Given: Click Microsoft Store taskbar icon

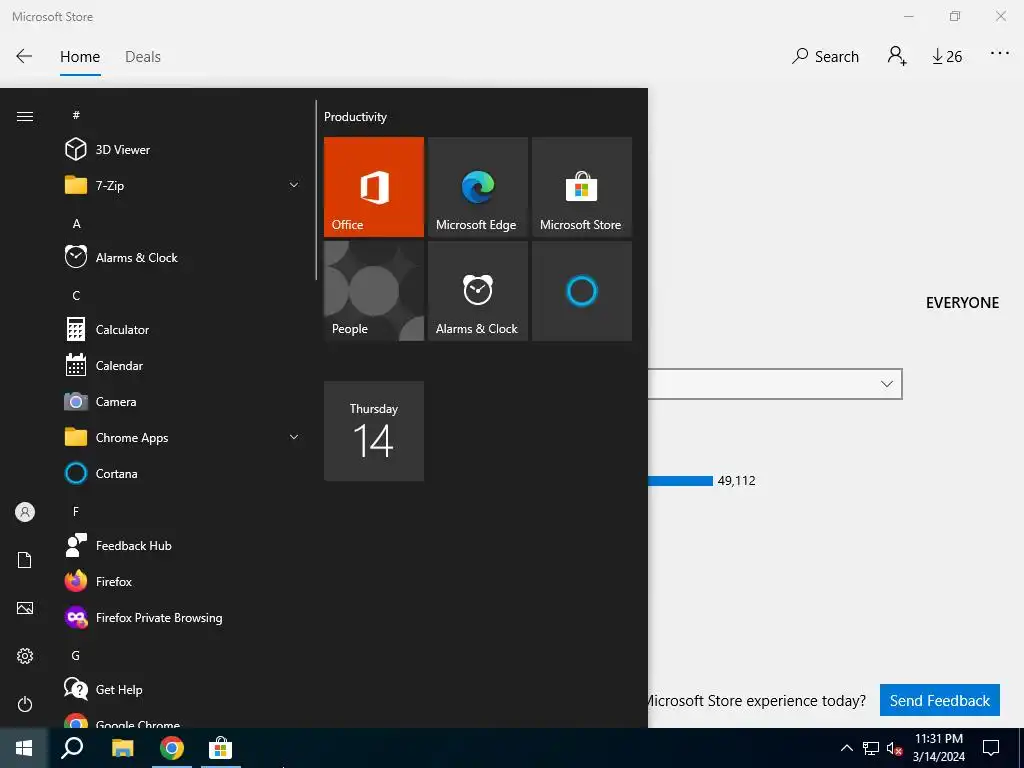Looking at the screenshot, I should point(221,748).
